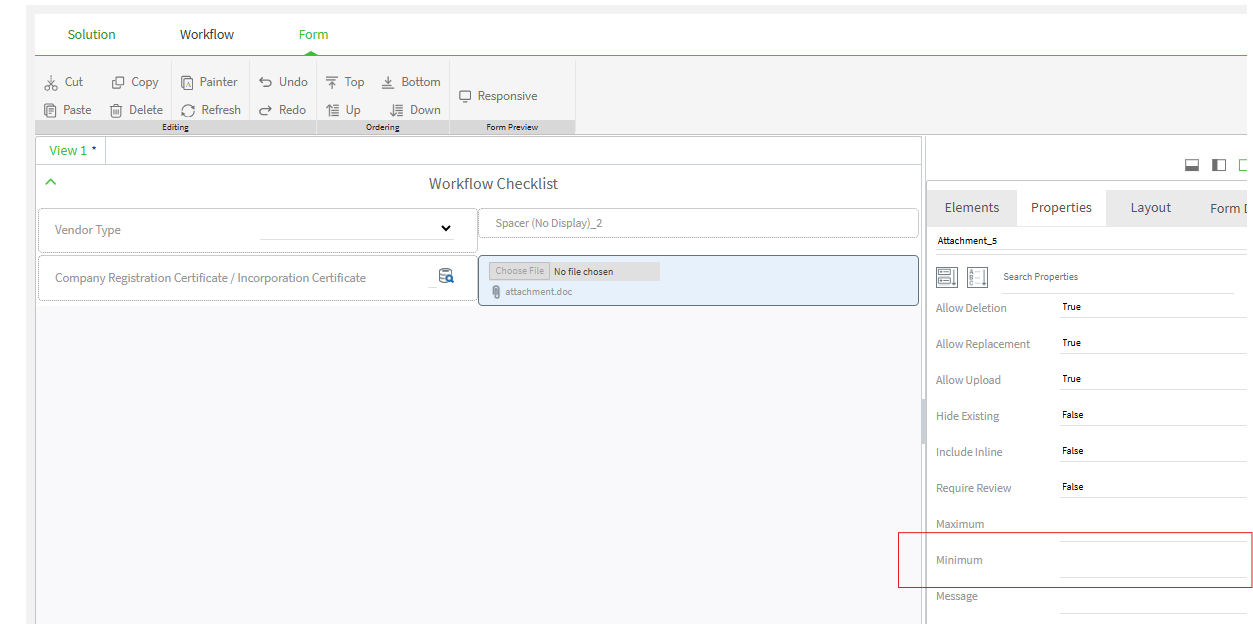1253x624 pixels.
Task: Edit the Hide Existing value False
Action: (x=1153, y=415)
